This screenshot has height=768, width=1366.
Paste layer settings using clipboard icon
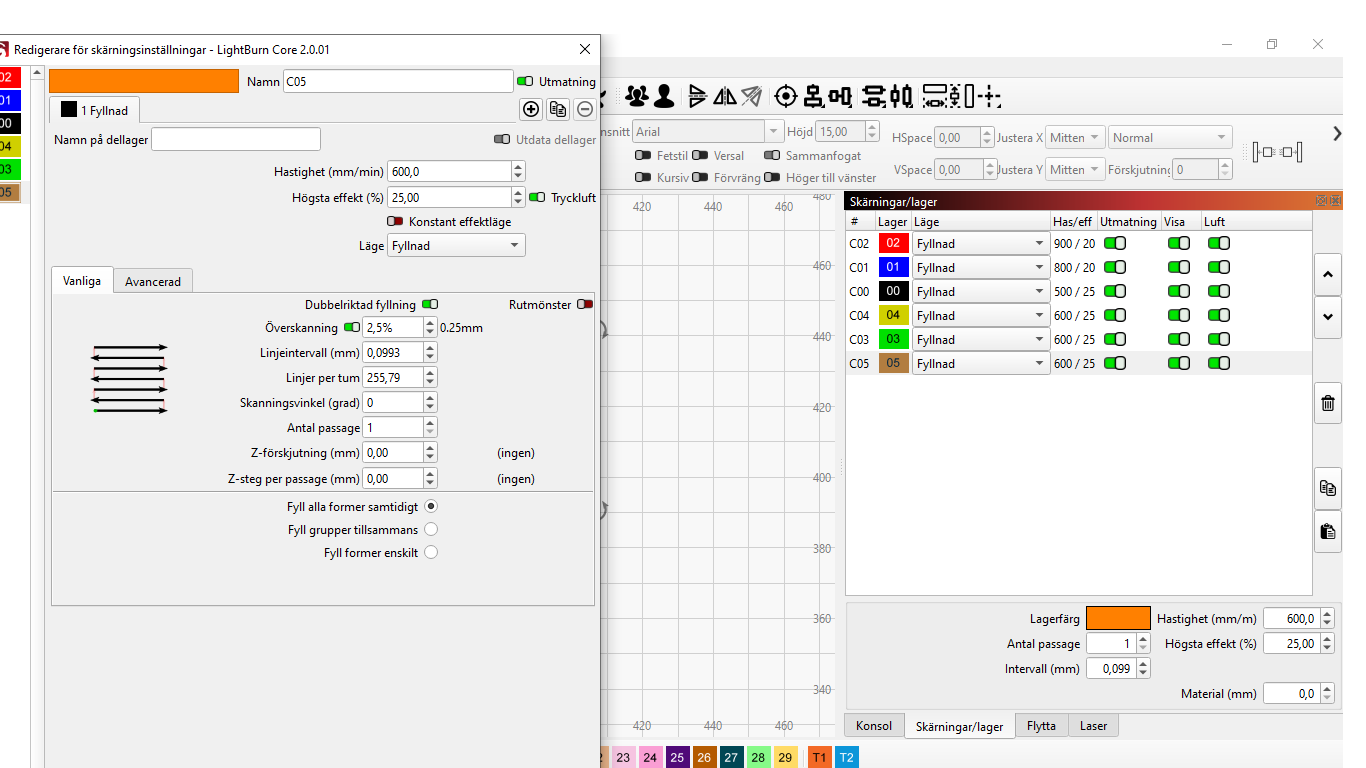pos(1328,532)
